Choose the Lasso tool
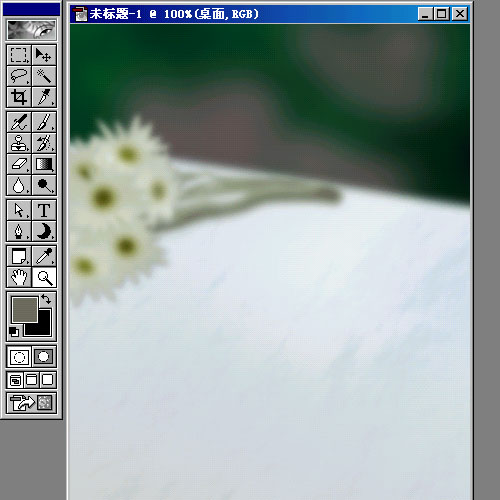The height and width of the screenshot is (500, 500). 19,75
